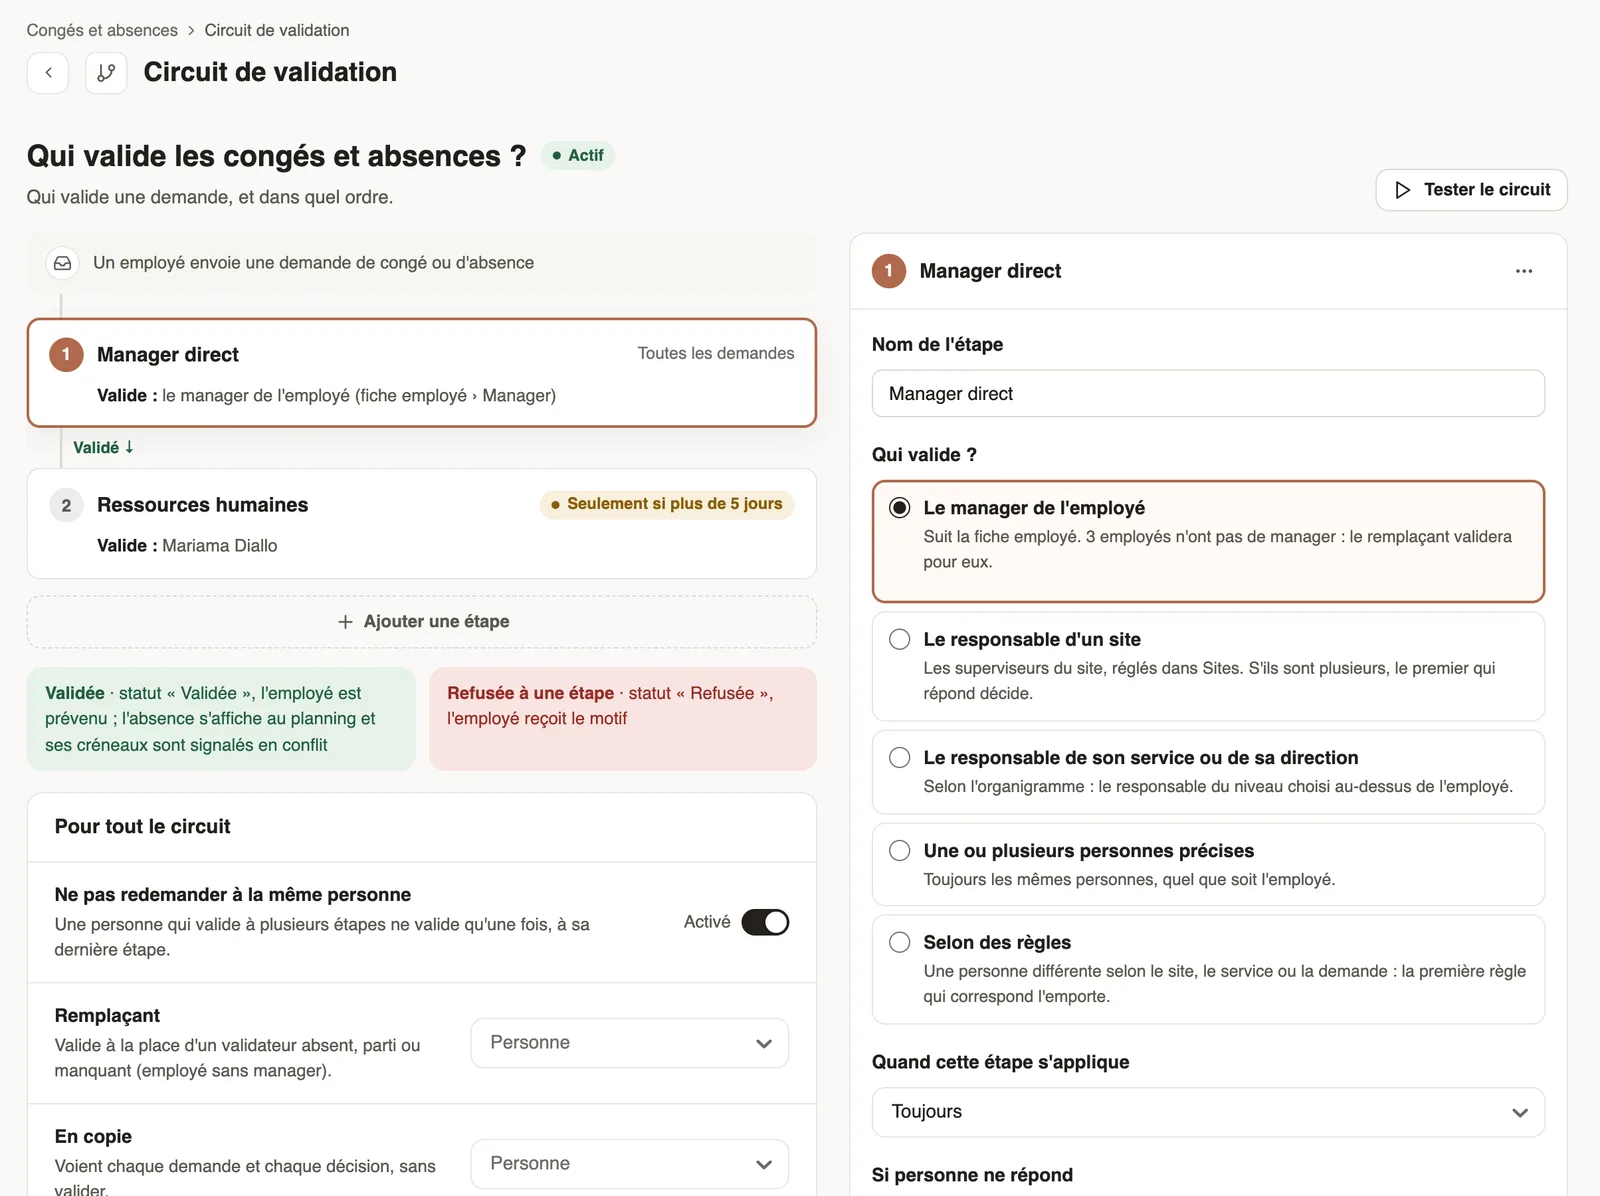The width and height of the screenshot is (1600, 1196).
Task: Click the Qui valide ? label
Action: 924,455
